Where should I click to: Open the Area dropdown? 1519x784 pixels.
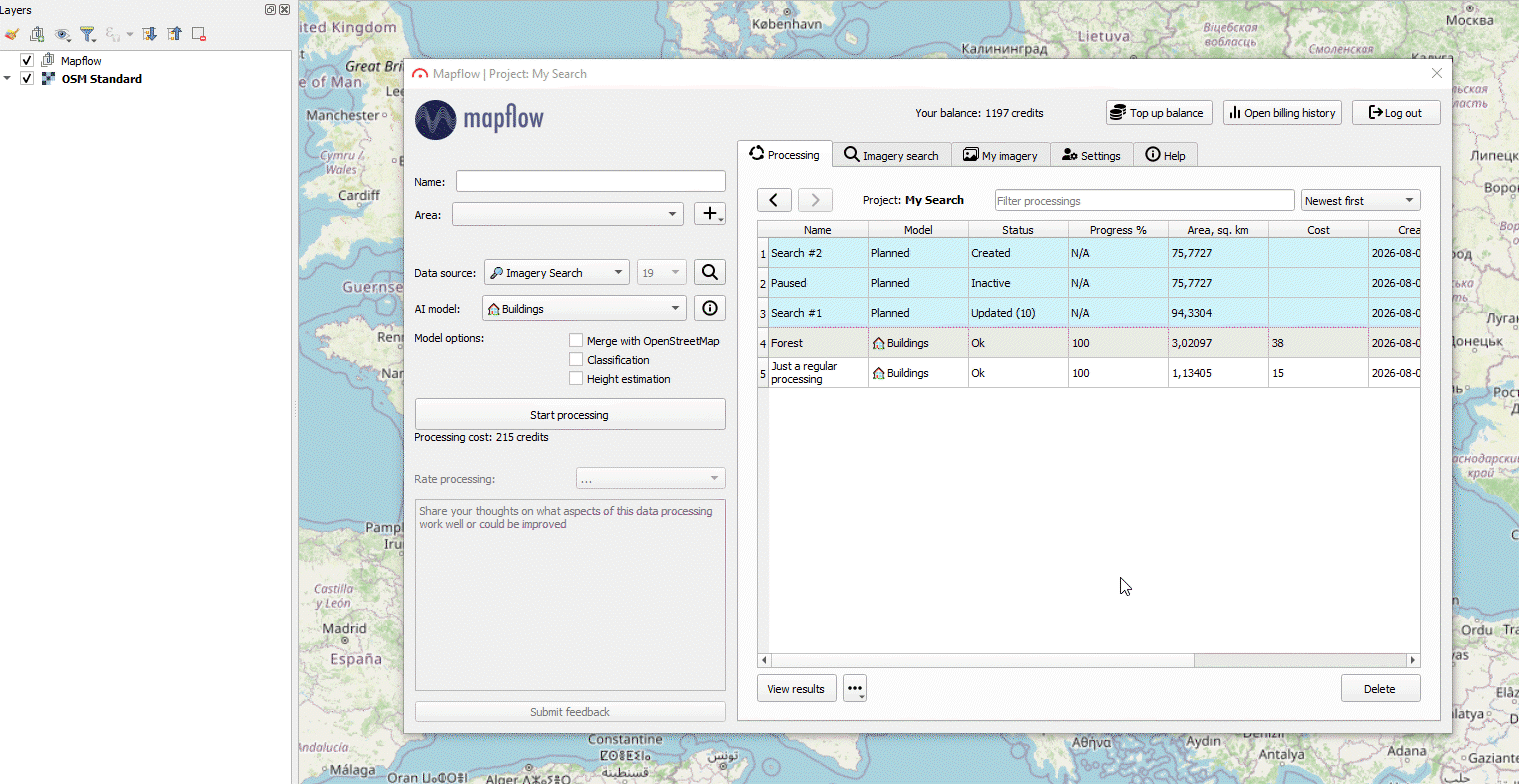(x=568, y=214)
